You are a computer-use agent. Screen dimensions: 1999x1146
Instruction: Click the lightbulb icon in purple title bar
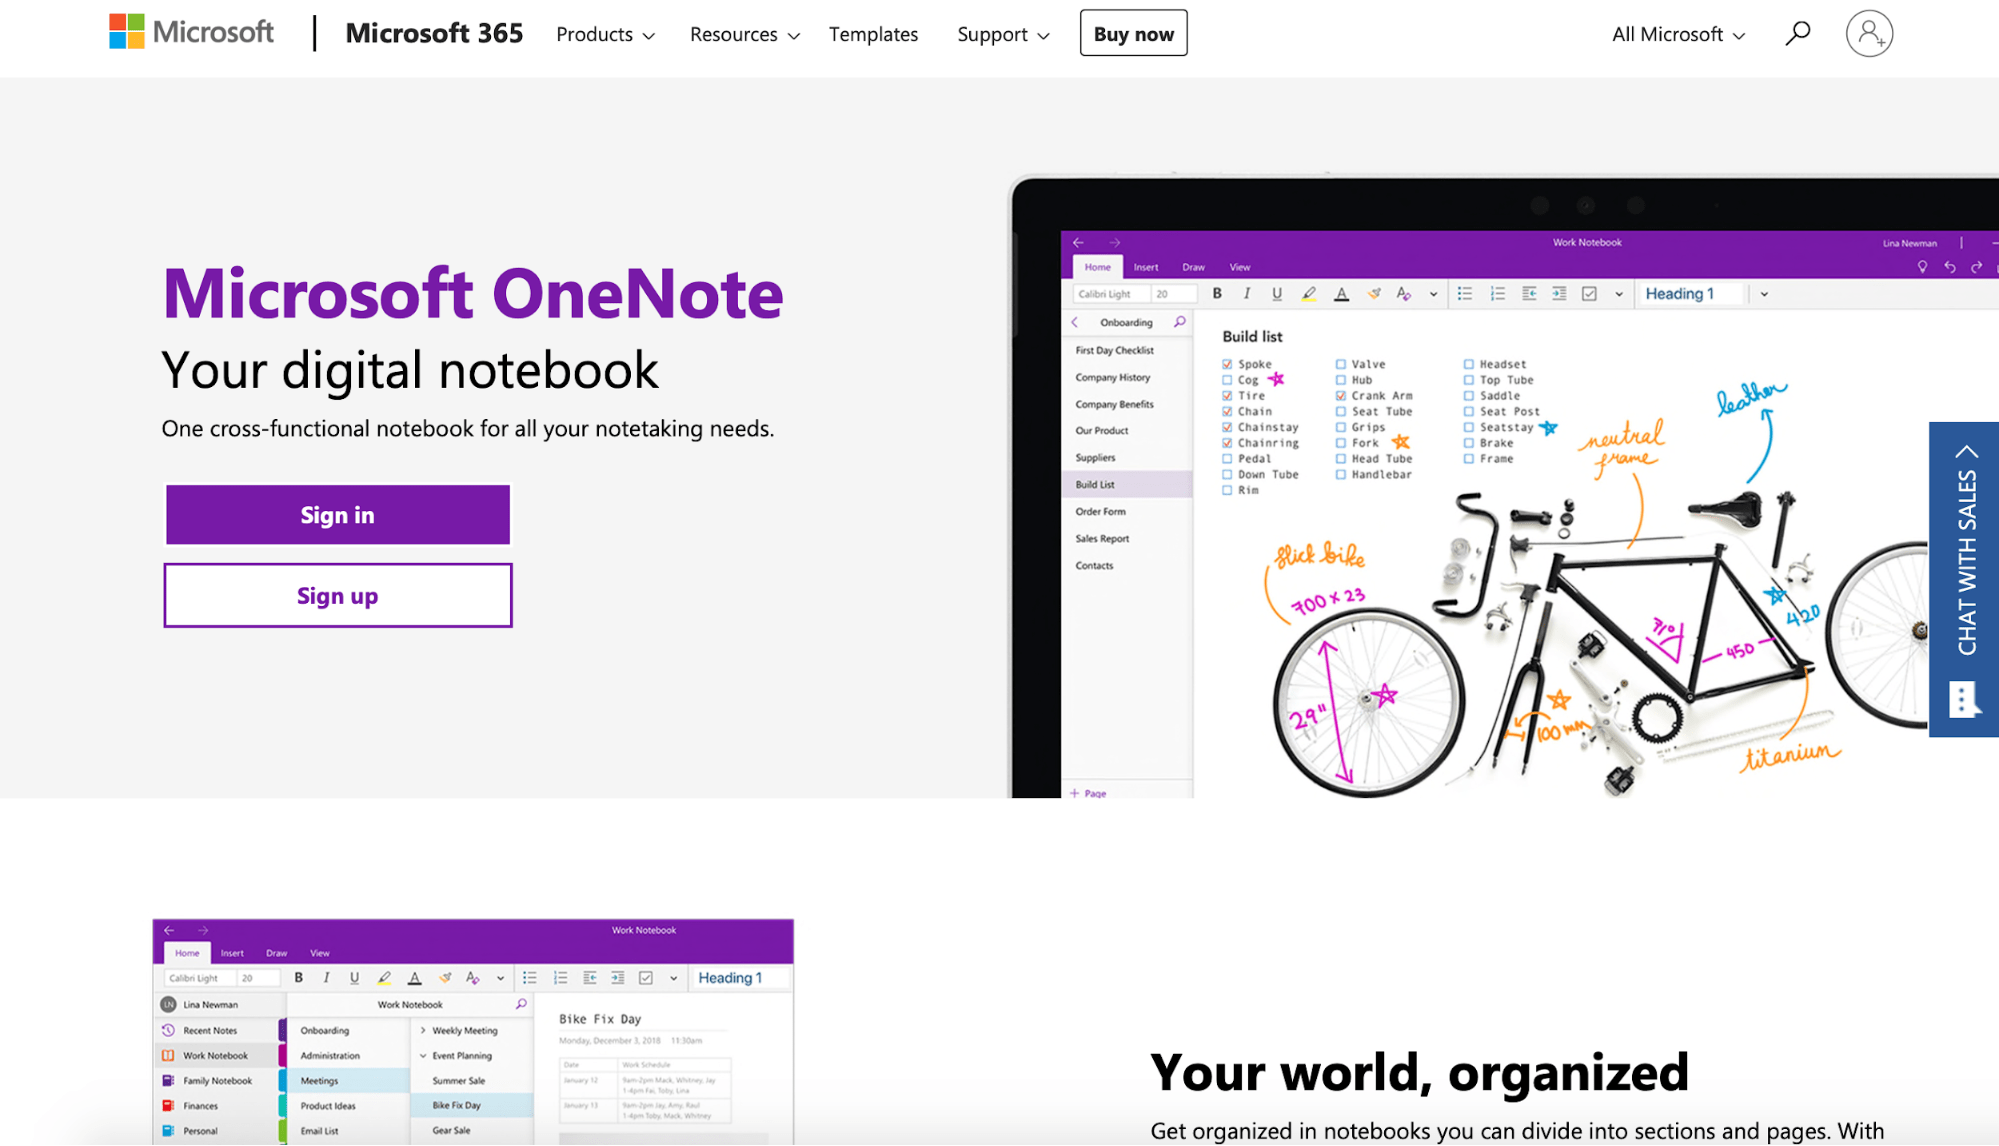1921,267
